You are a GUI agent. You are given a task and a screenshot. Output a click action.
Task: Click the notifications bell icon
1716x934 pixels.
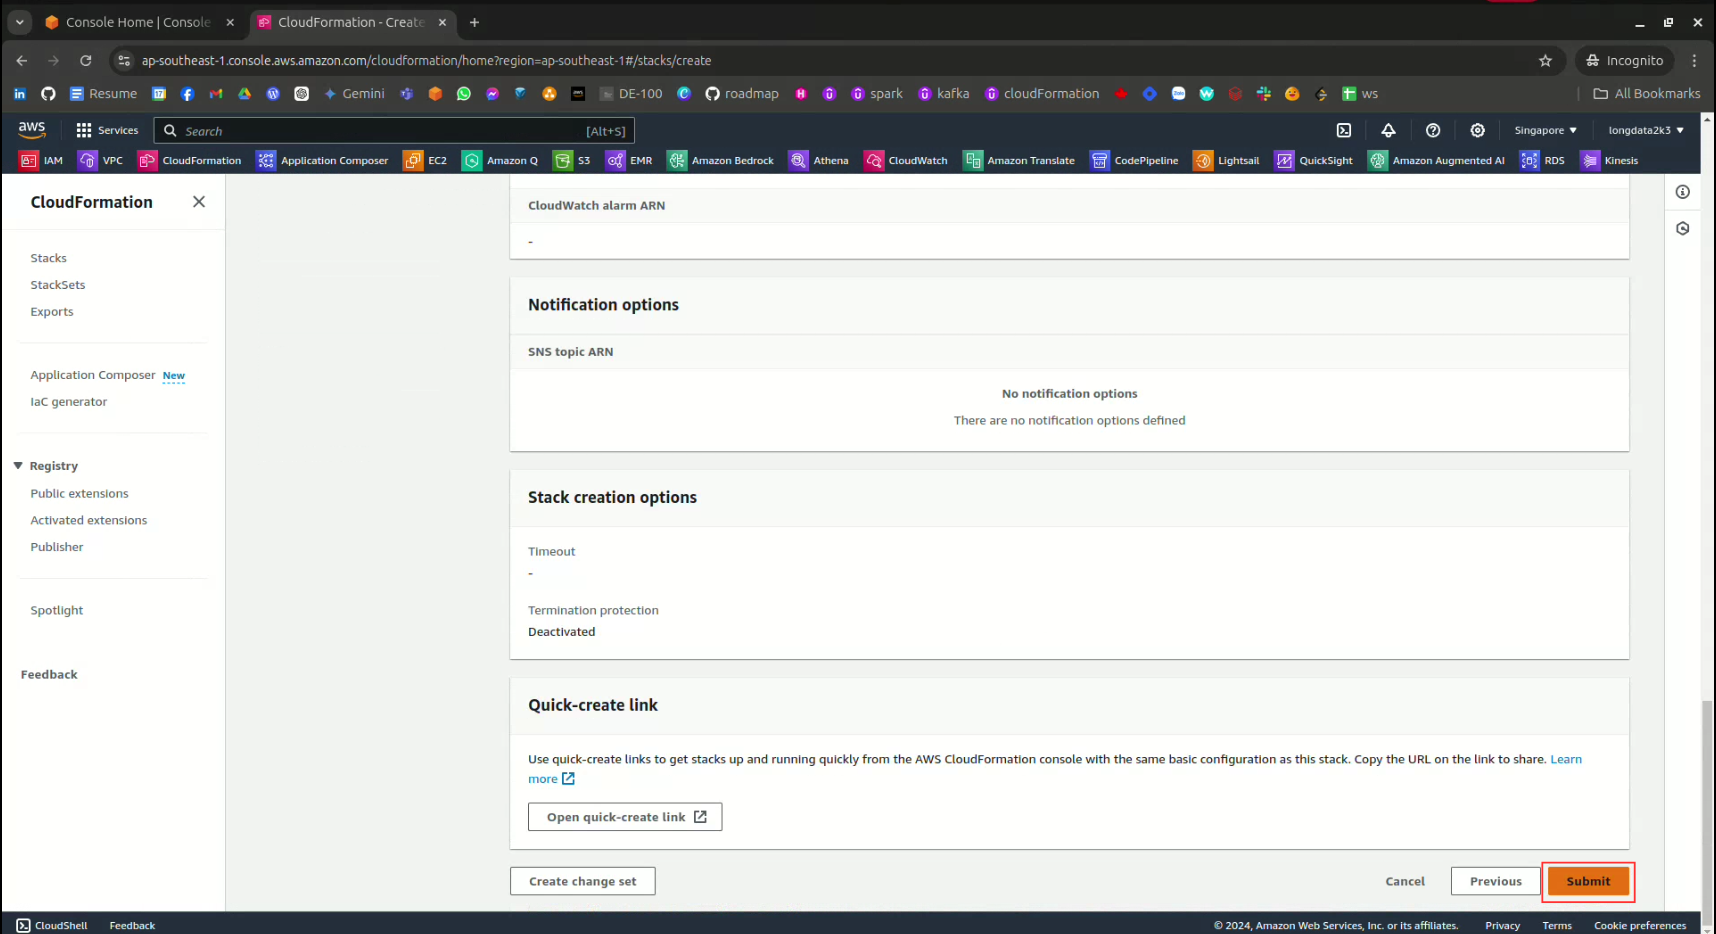(x=1388, y=131)
